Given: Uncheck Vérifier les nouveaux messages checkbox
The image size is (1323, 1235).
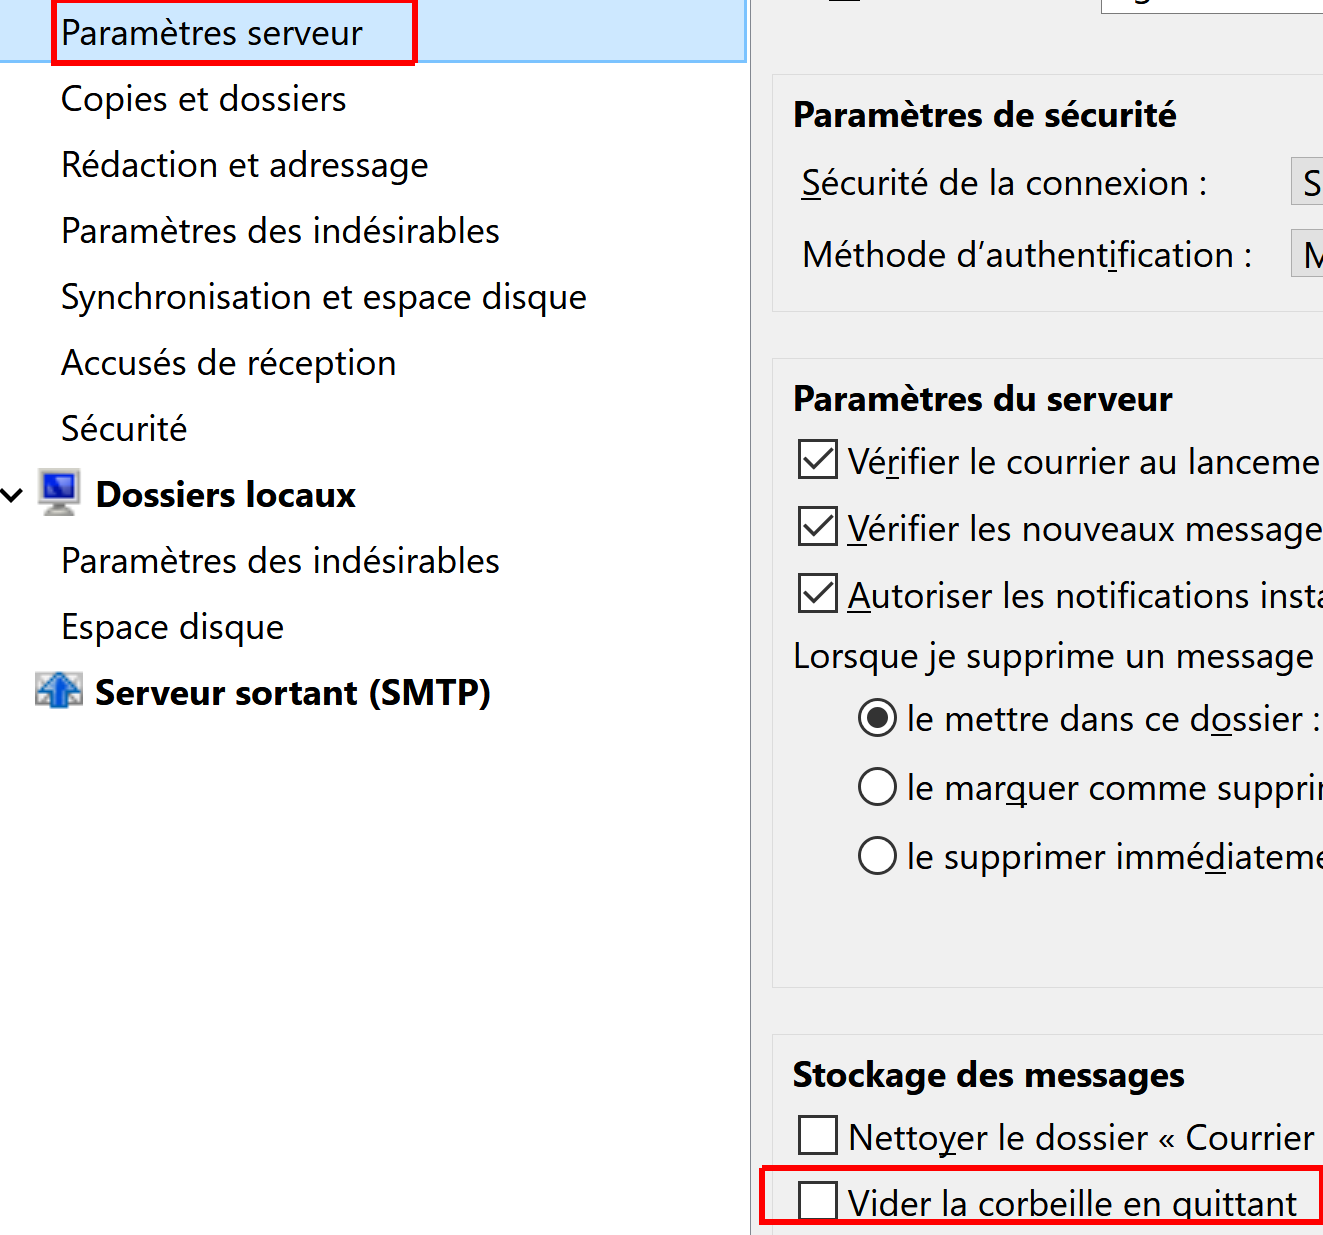Looking at the screenshot, I should 818,527.
